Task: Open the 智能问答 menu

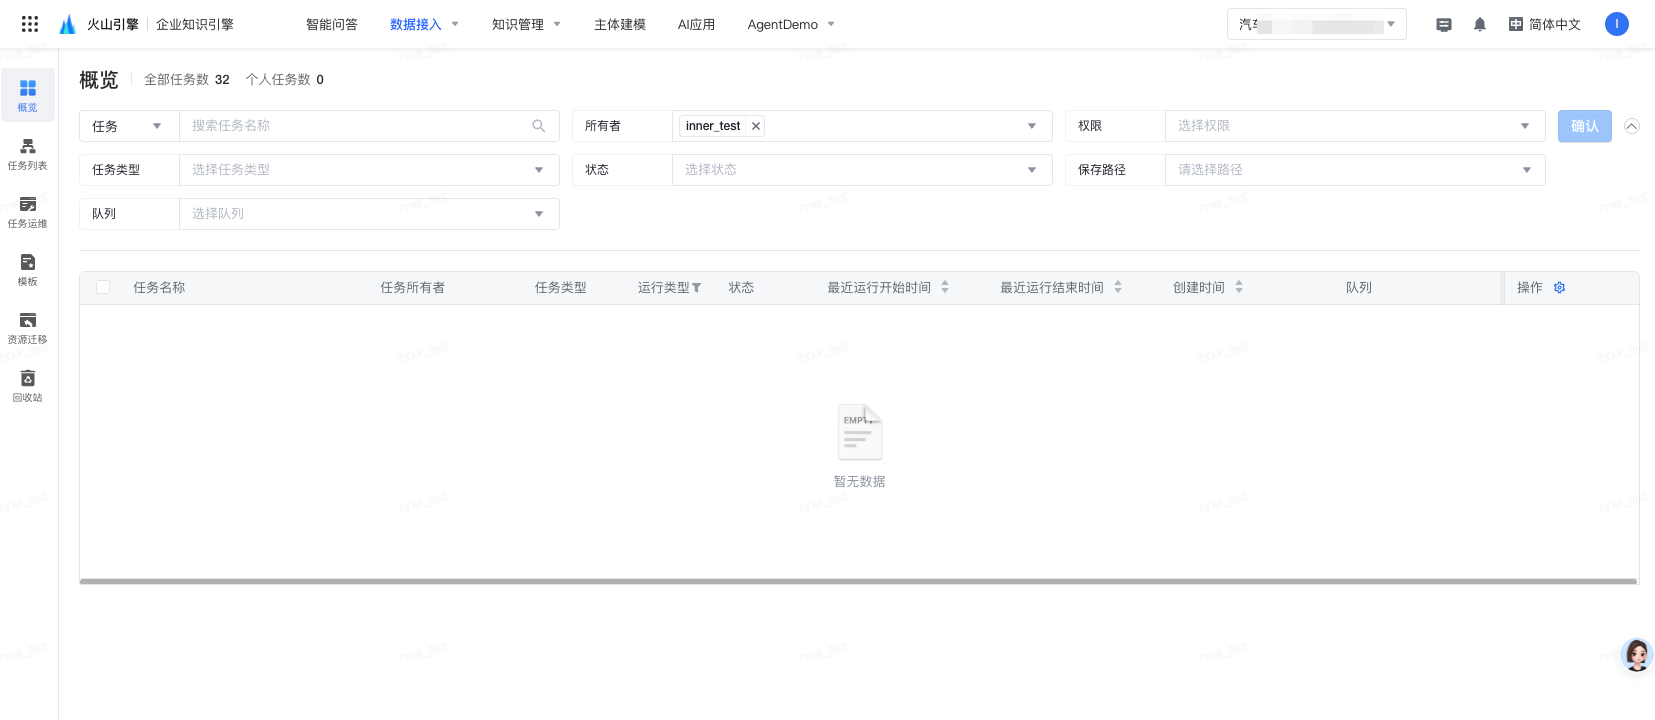Action: coord(332,25)
